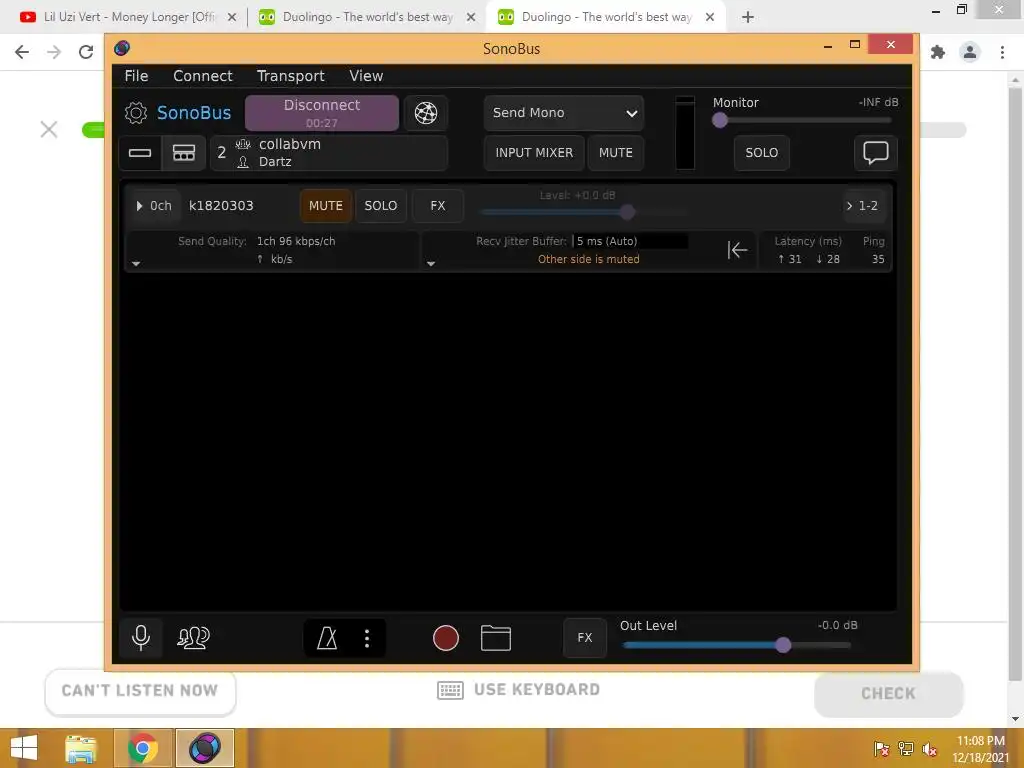Click the Latency (ms) stats area
This screenshot has width=1024, height=768.
click(808, 250)
